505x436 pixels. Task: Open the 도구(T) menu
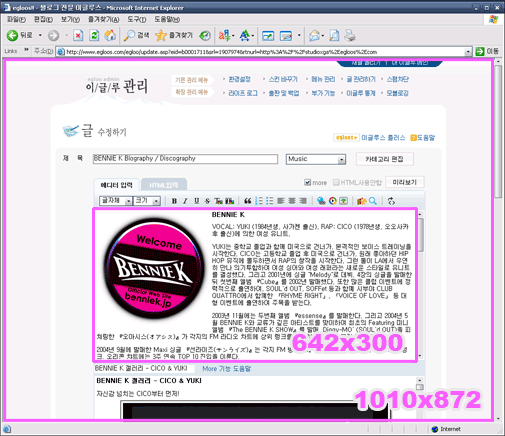click(137, 19)
